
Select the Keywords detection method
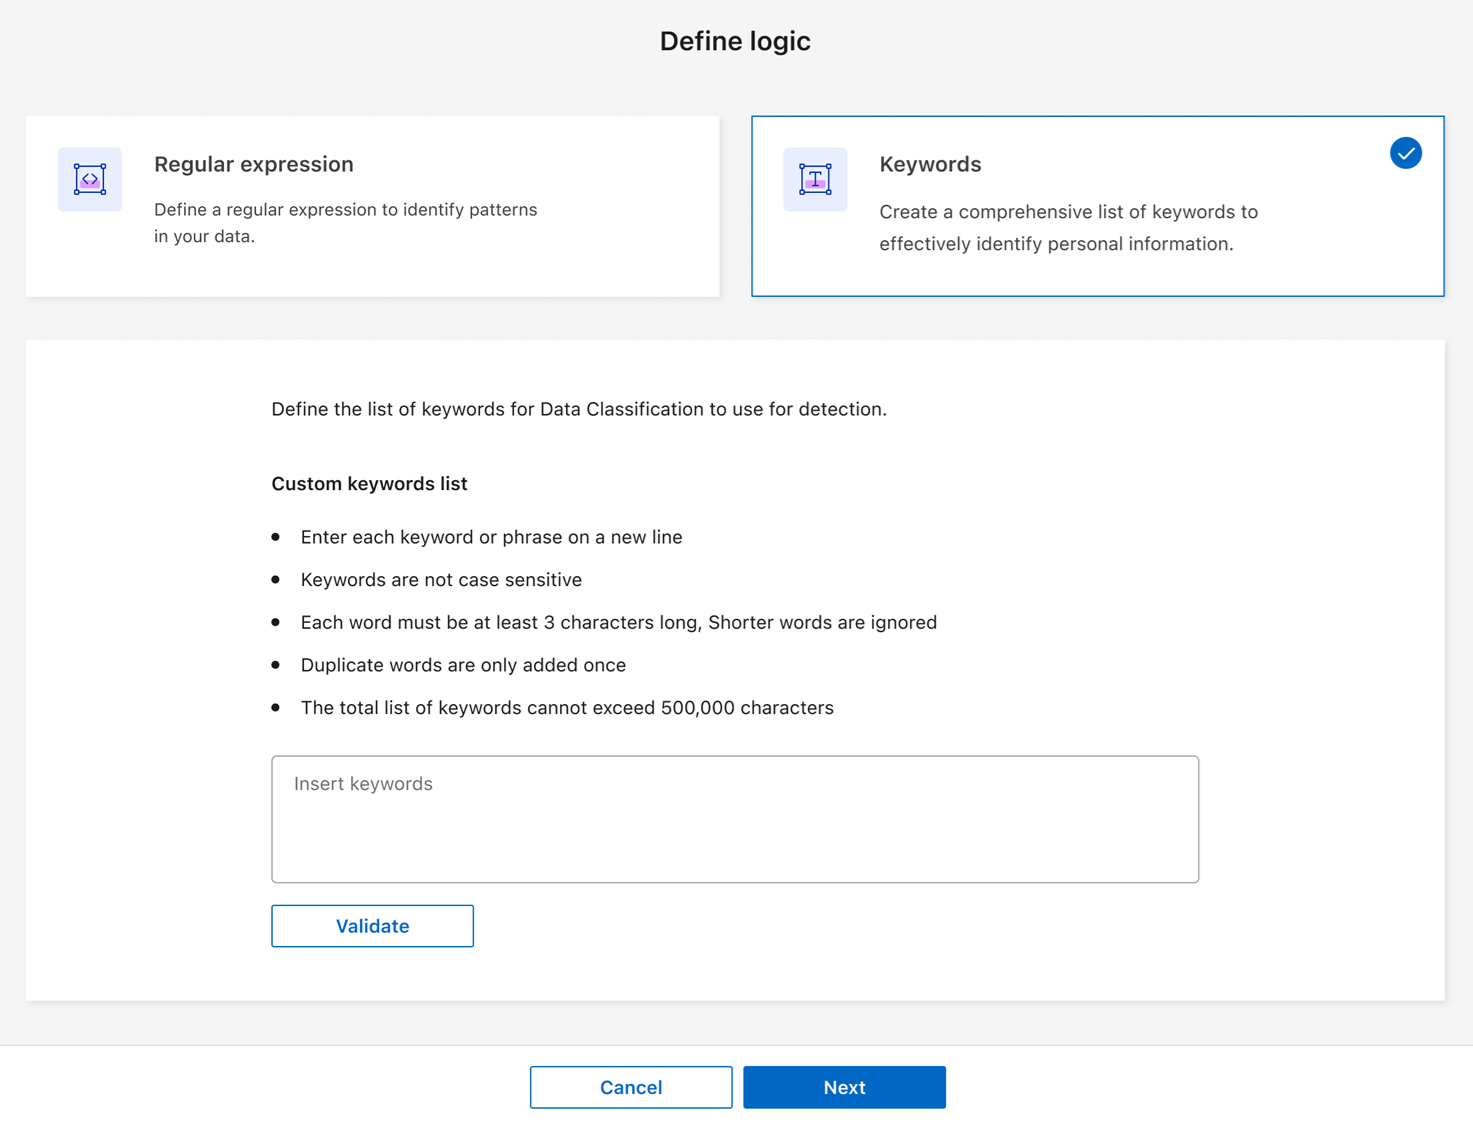click(1097, 205)
